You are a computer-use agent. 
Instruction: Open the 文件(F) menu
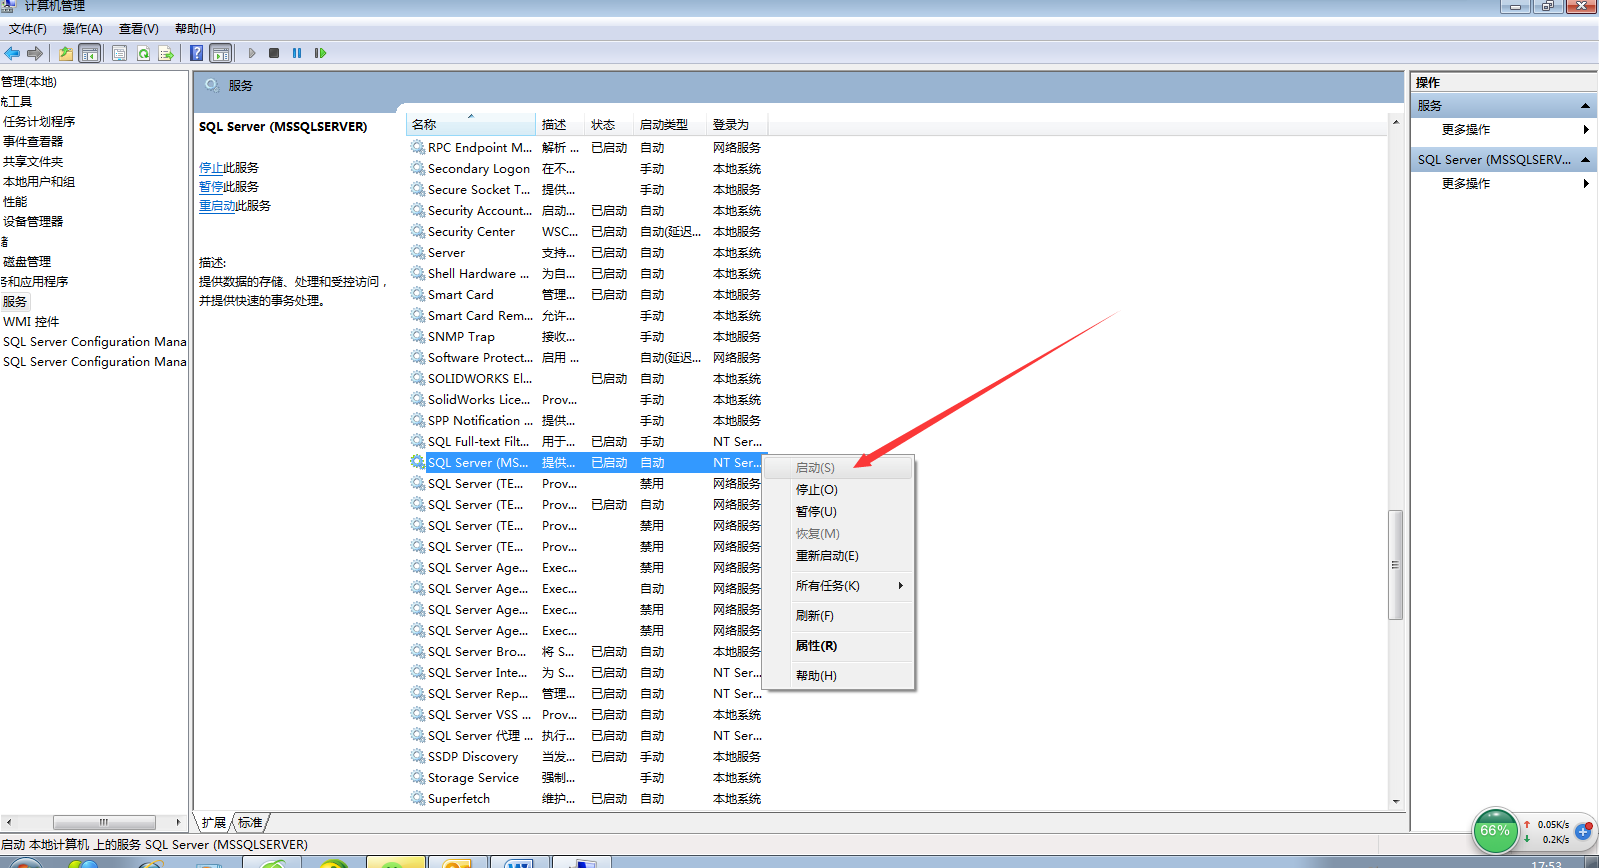[x=28, y=29]
